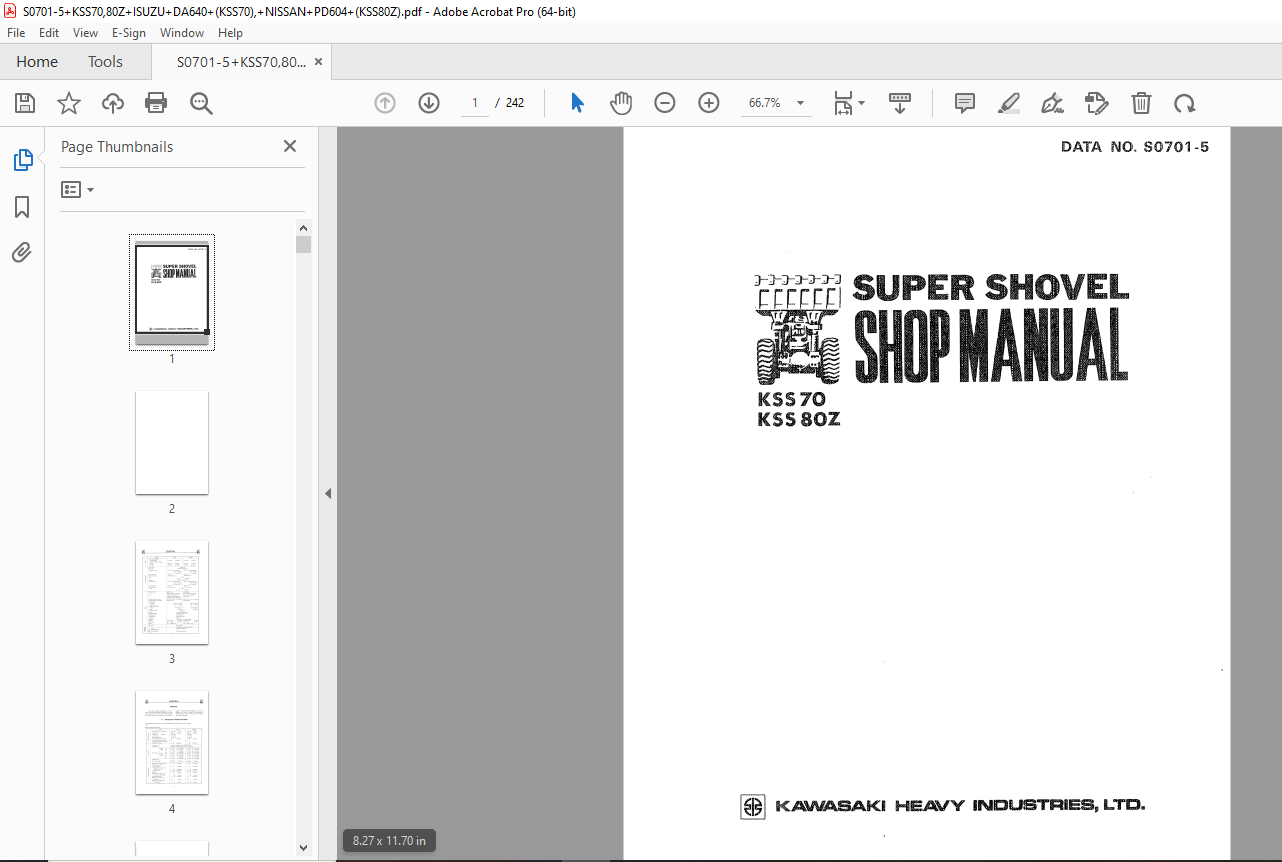The image size is (1282, 862).
Task: Enable scrolling mode via keyboard-arrow icon
Action: click(x=900, y=103)
